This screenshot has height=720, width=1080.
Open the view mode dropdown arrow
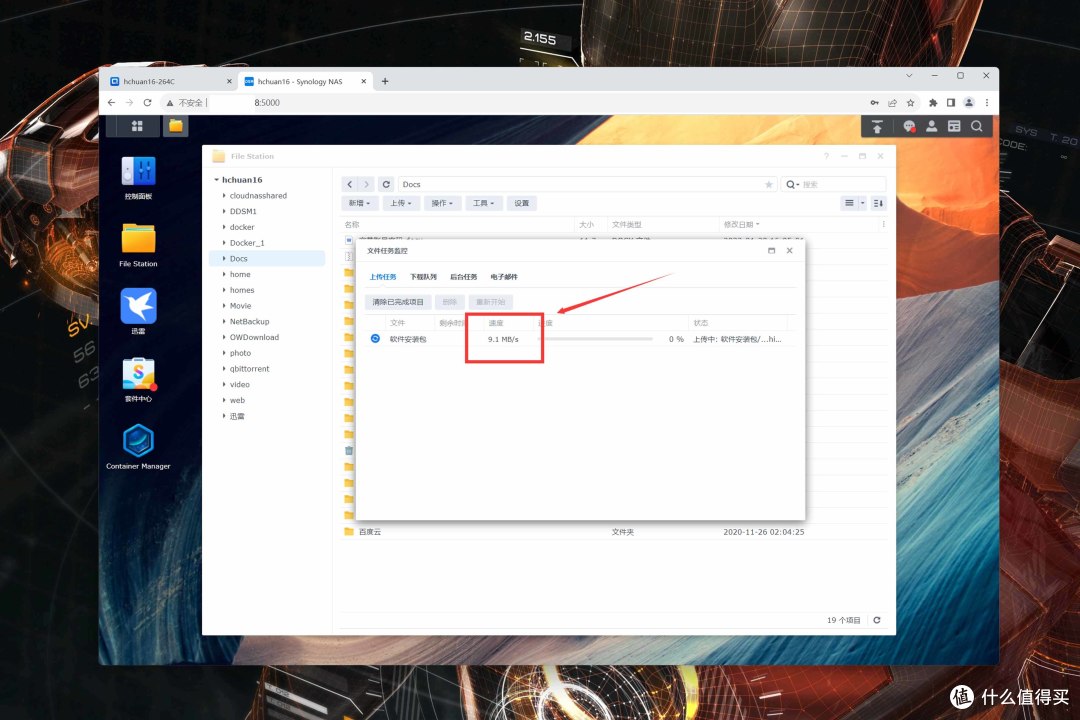coord(862,203)
